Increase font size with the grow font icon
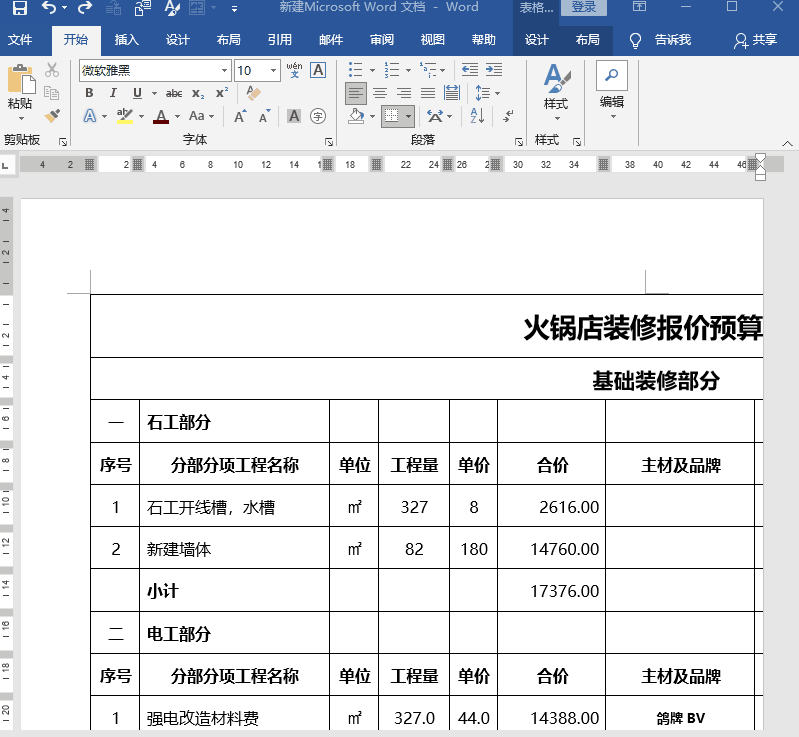The image size is (799, 737). click(x=240, y=116)
